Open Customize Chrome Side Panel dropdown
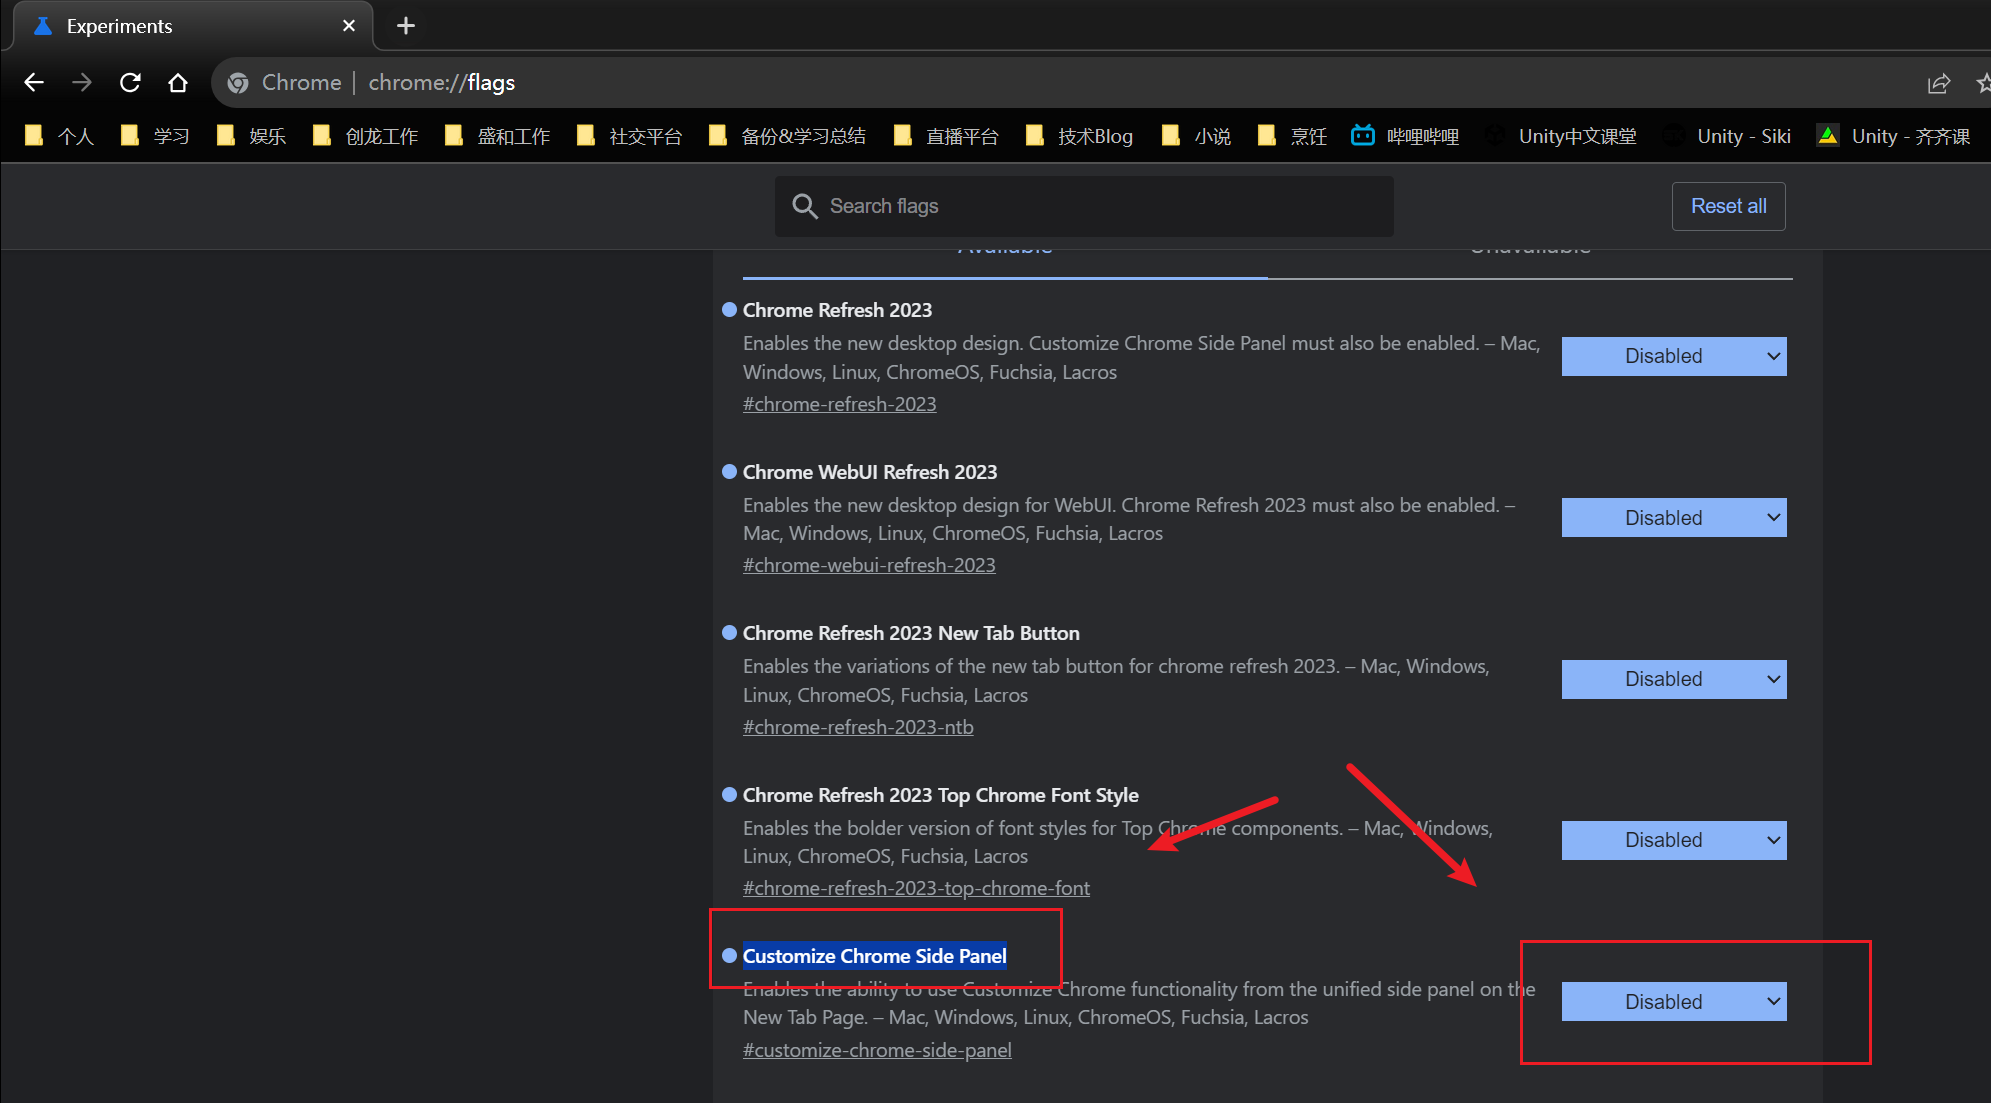The height and width of the screenshot is (1103, 1991). tap(1674, 1002)
